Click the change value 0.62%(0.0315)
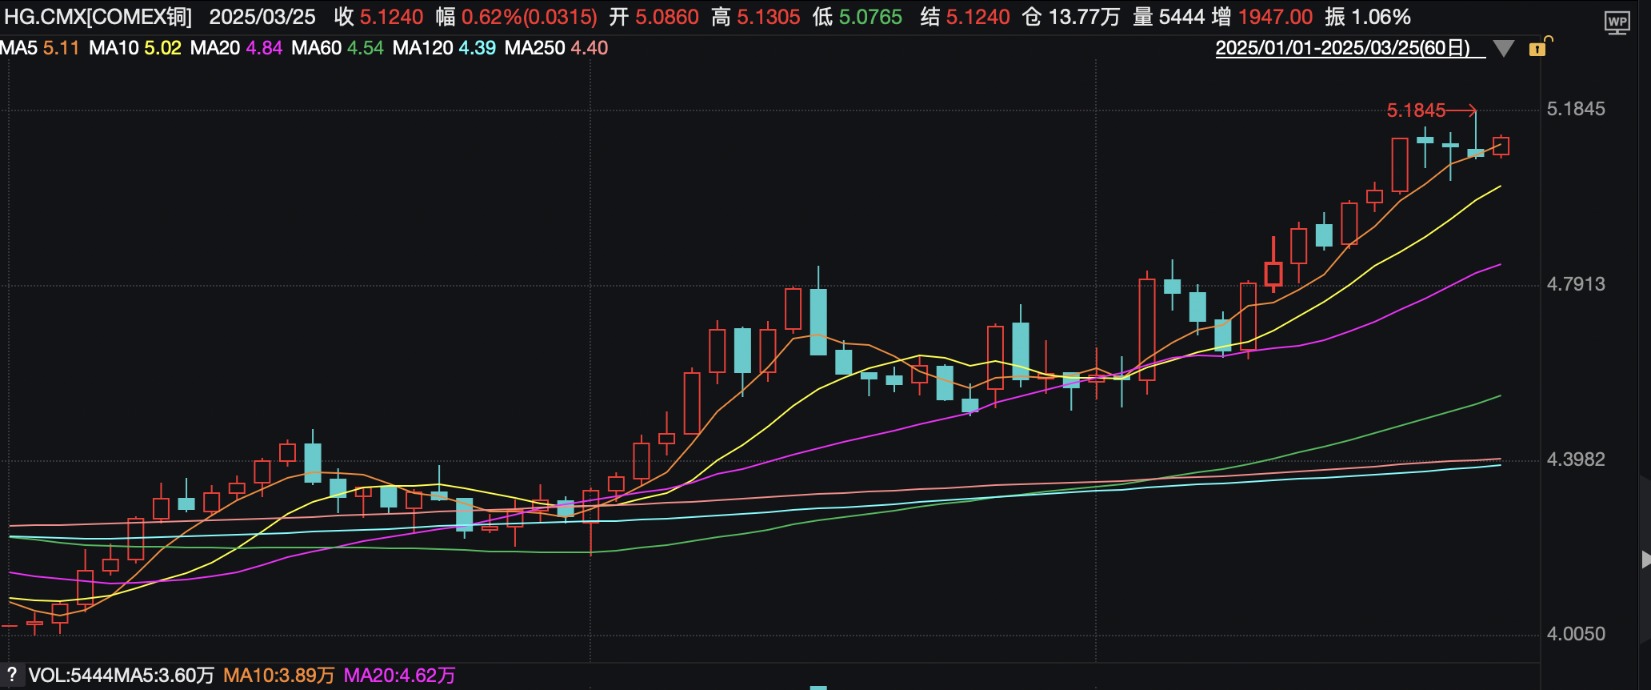The width and height of the screenshot is (1651, 690). (529, 17)
